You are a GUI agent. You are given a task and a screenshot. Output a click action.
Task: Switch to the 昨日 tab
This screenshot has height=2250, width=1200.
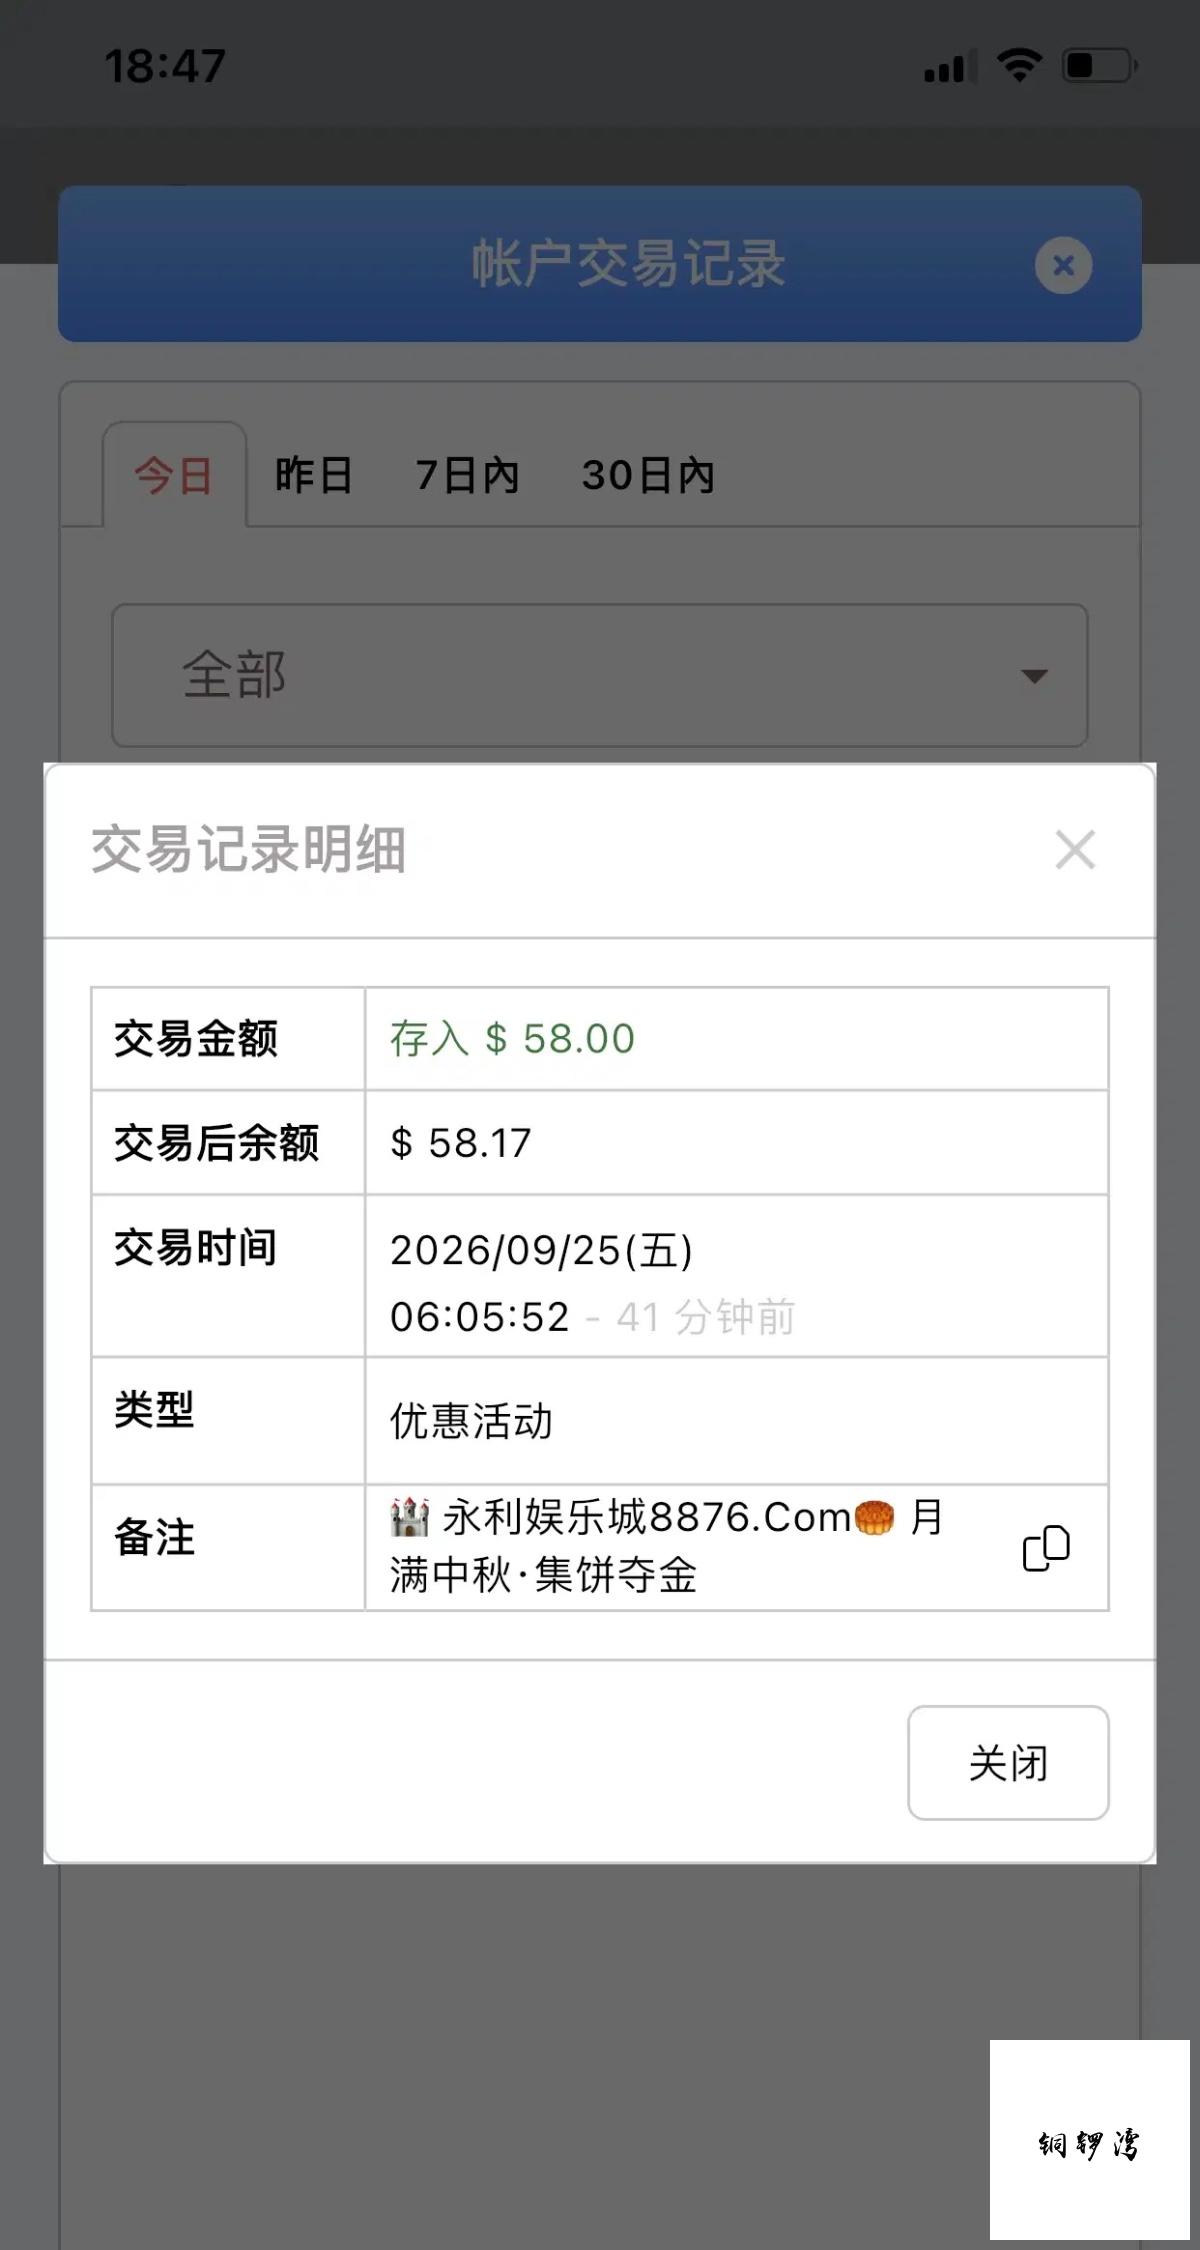[314, 475]
